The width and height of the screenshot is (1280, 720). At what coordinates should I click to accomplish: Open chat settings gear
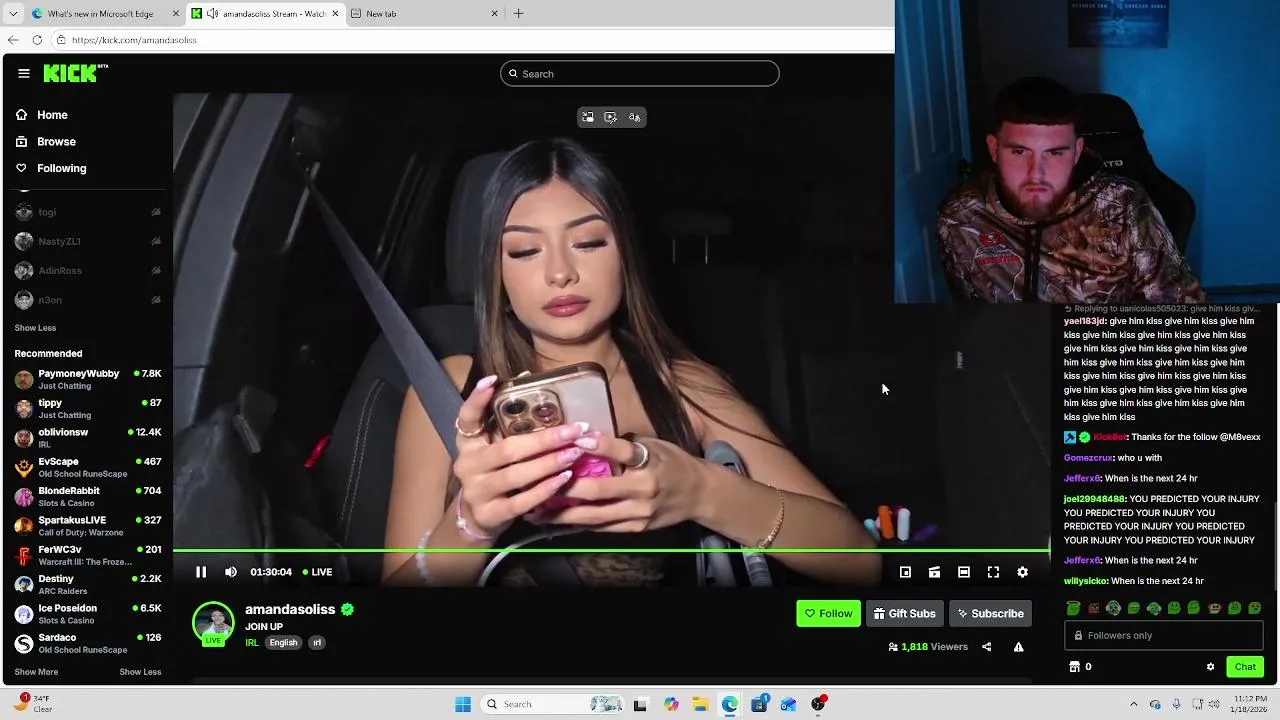pyautogui.click(x=1210, y=667)
